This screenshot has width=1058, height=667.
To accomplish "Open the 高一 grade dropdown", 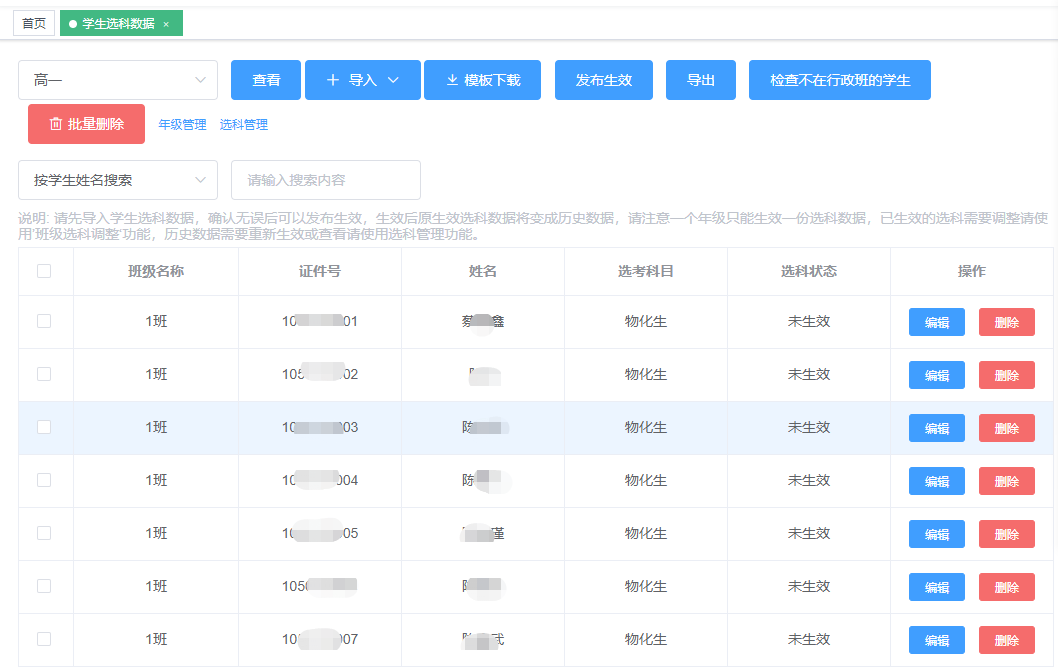I will (118, 80).
